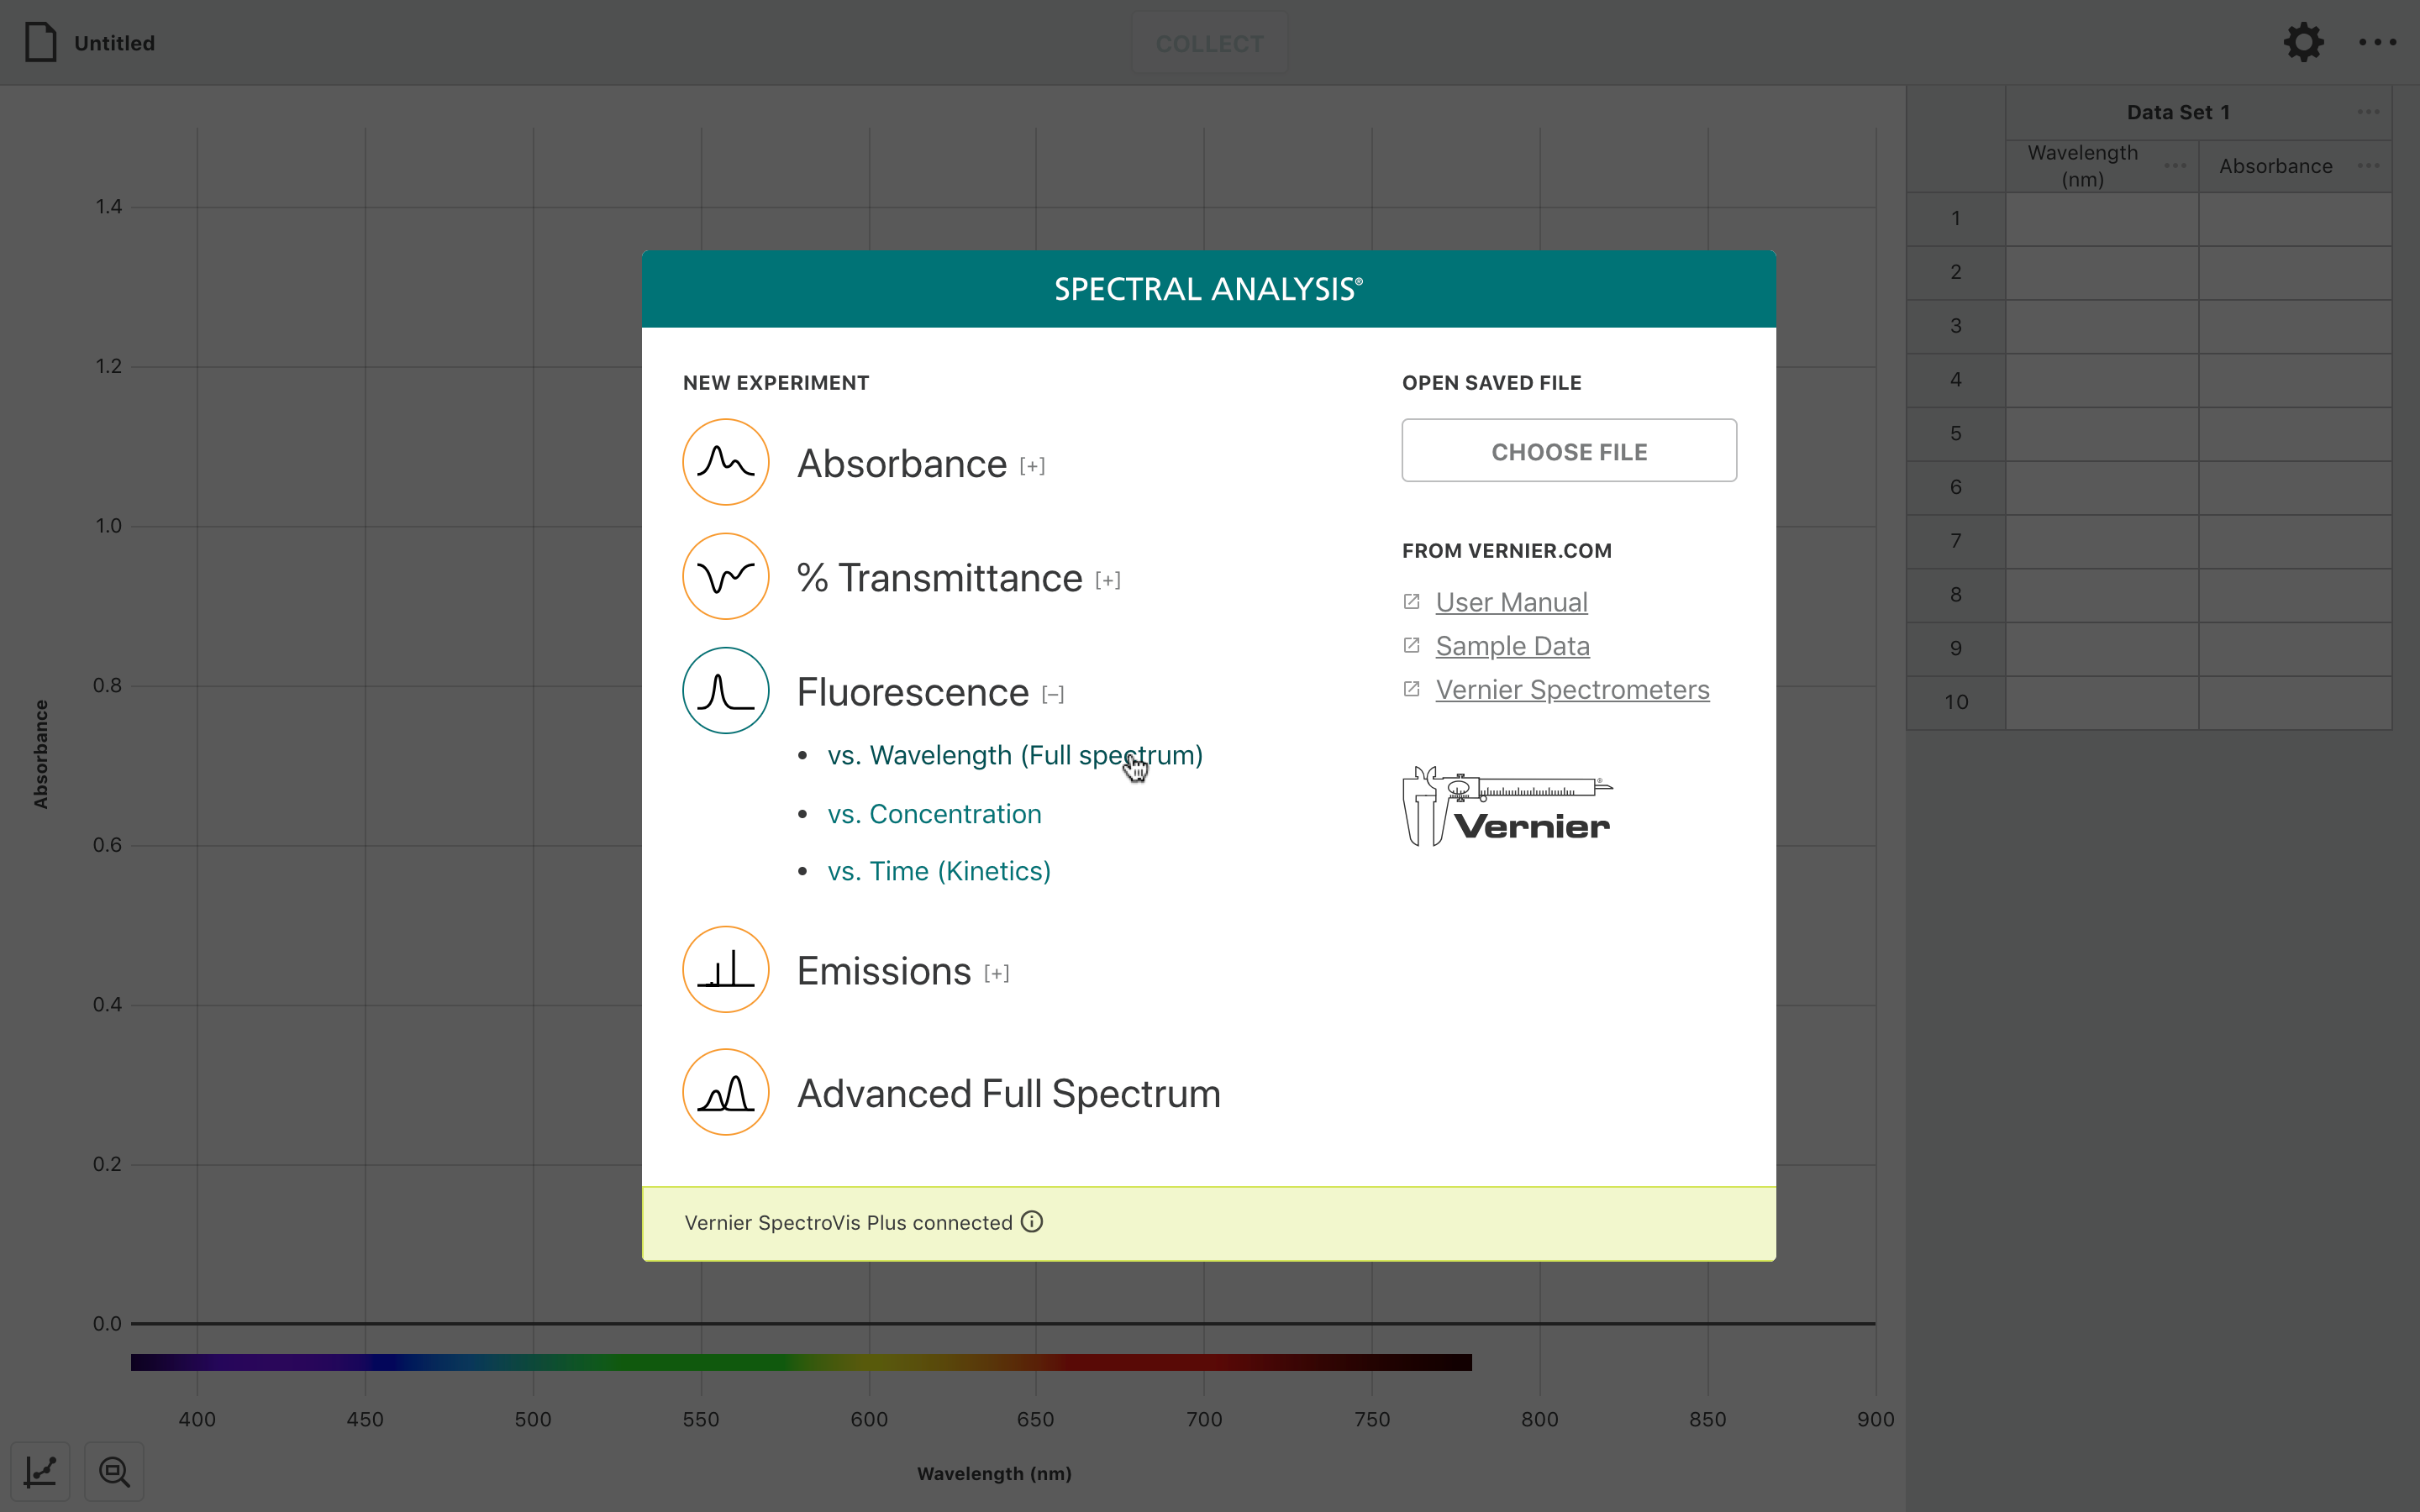Screen dimensions: 2420x1512
Task: Select the % Transmittance experiment icon
Action: [727, 576]
